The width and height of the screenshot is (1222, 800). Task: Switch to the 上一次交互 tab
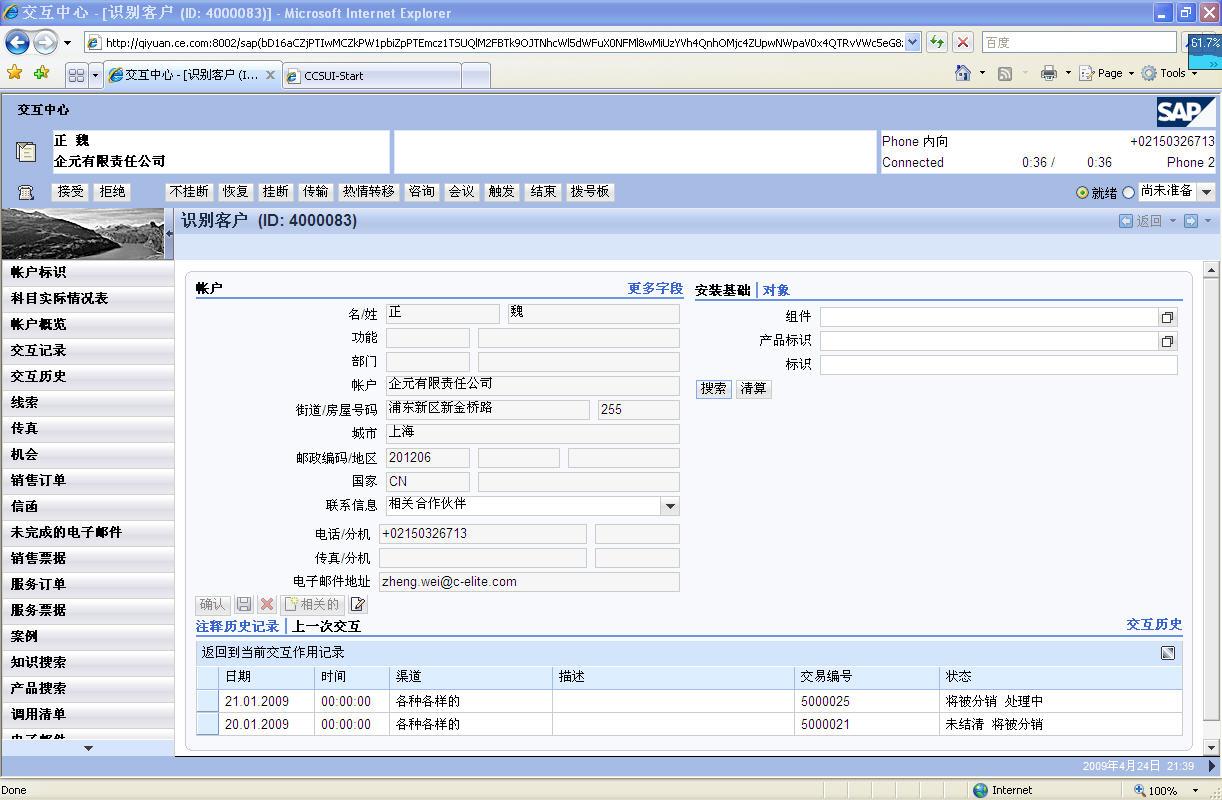(326, 626)
